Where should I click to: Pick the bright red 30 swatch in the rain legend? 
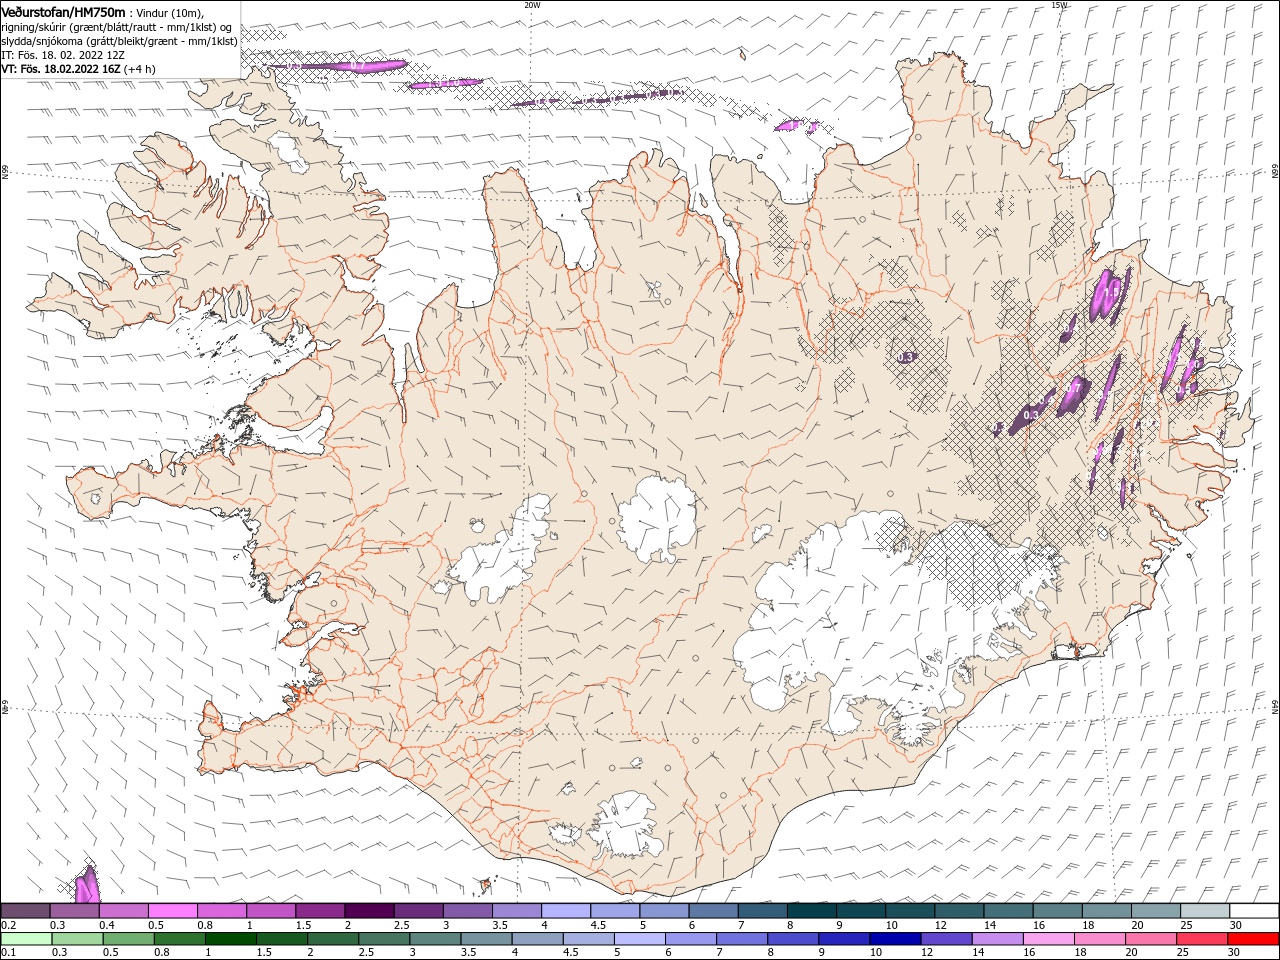pyautogui.click(x=1254, y=939)
